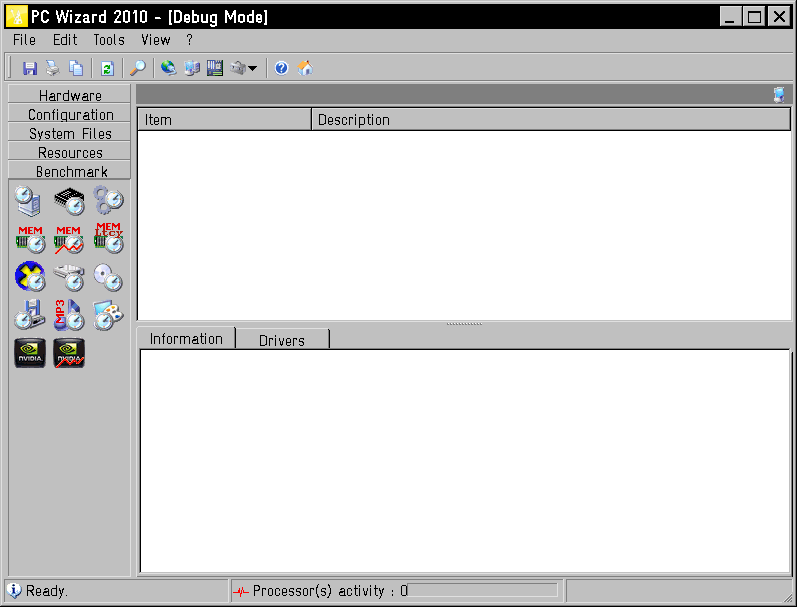Click the green Refresh toolbar icon
797x607 pixels.
pyautogui.click(x=107, y=68)
